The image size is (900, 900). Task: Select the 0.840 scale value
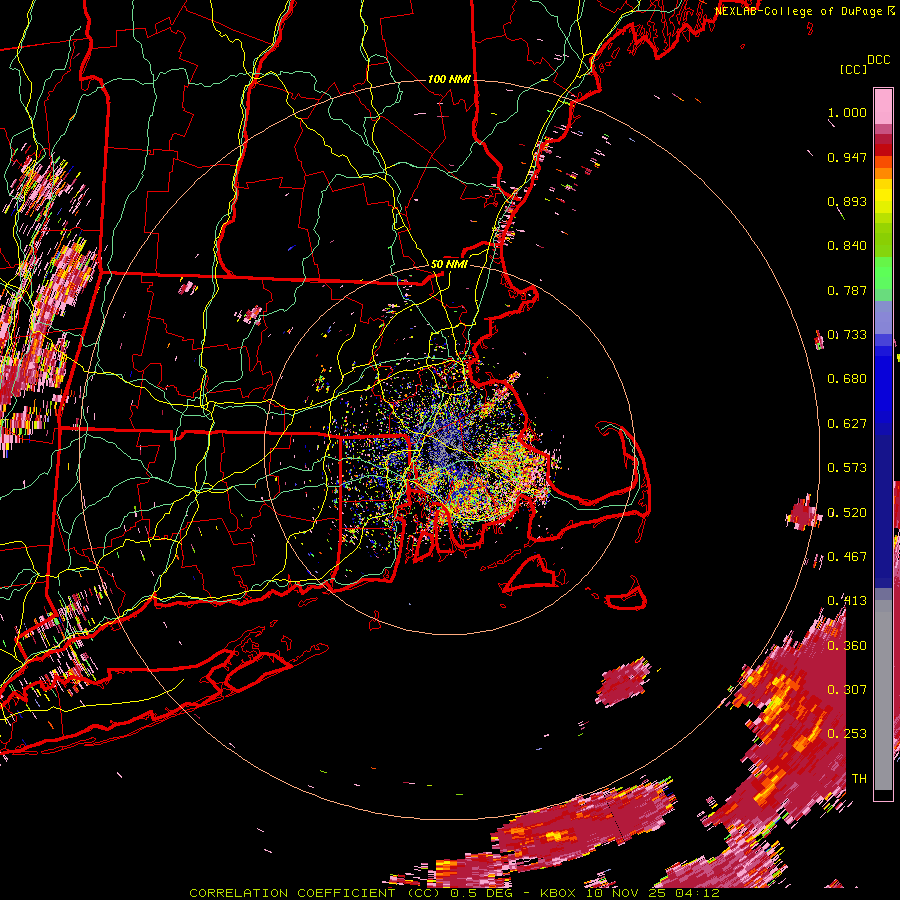(x=847, y=246)
